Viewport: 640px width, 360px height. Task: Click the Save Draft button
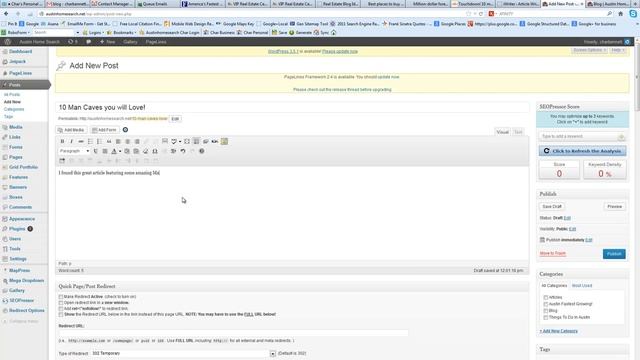[x=552, y=207]
